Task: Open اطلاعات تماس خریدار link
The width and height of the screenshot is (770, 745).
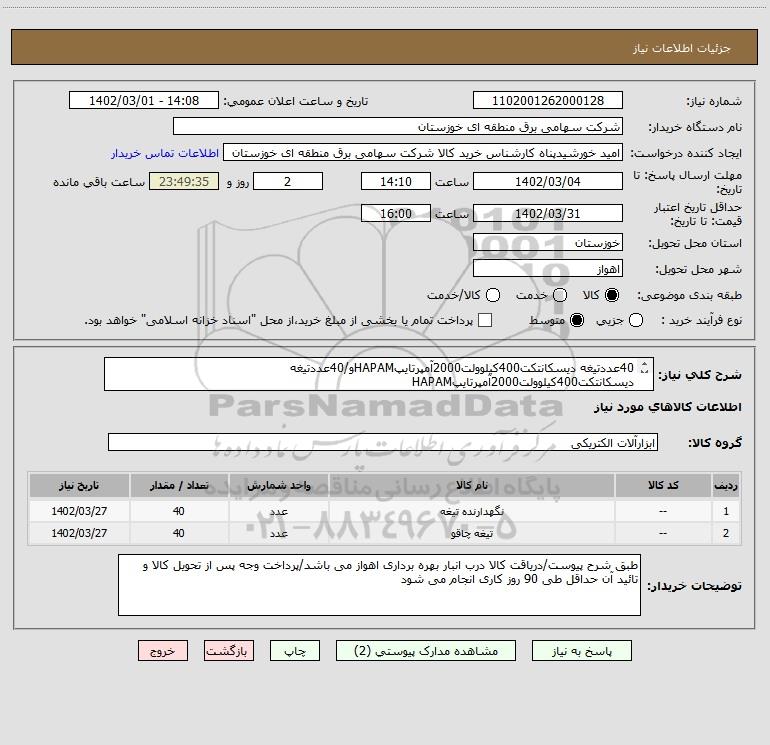Action: coord(165,153)
